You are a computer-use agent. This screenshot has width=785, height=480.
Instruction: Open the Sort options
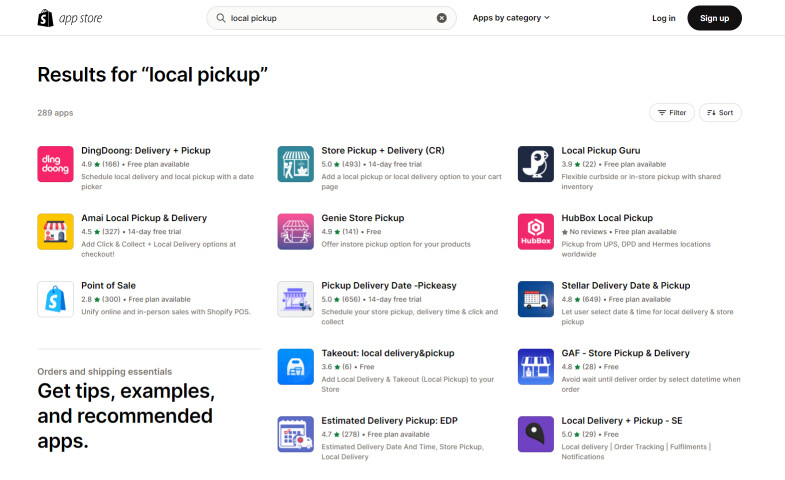coord(720,113)
